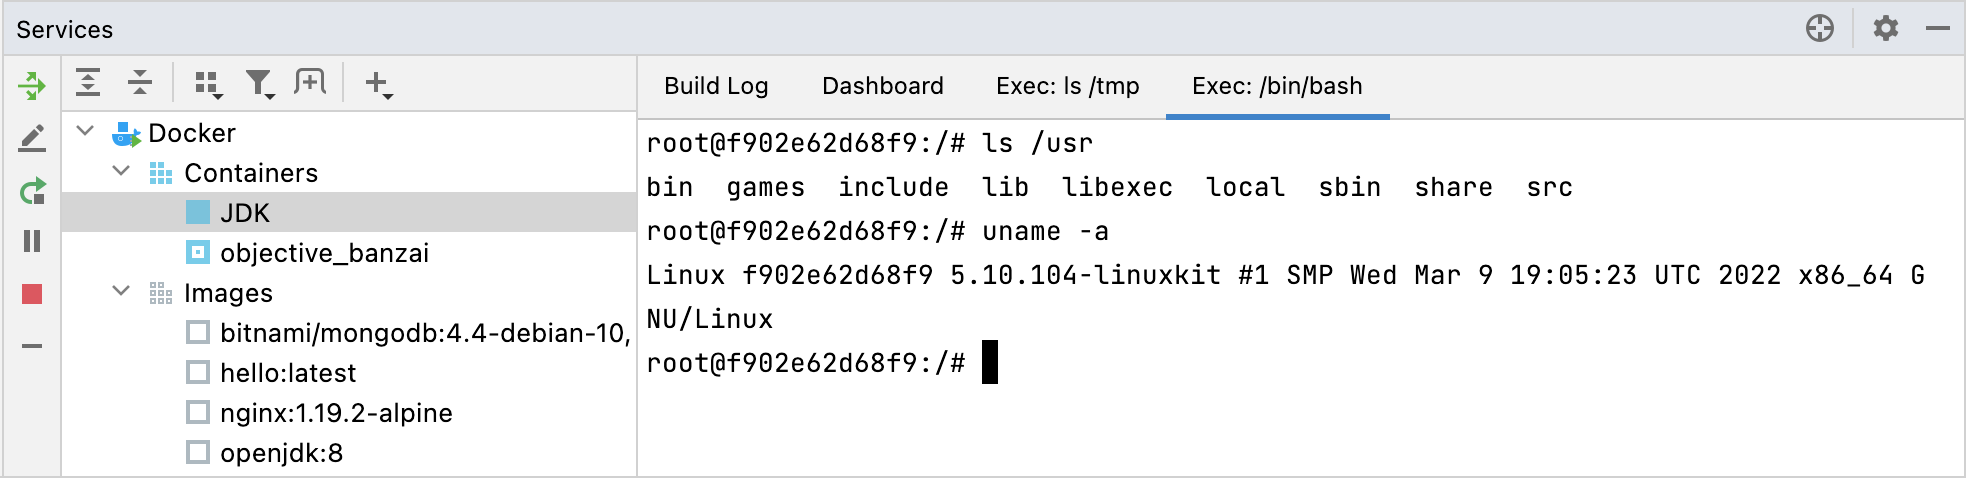The width and height of the screenshot is (1966, 478).
Task: Select the nginx:1.19.2-alpine image
Action: coord(336,413)
